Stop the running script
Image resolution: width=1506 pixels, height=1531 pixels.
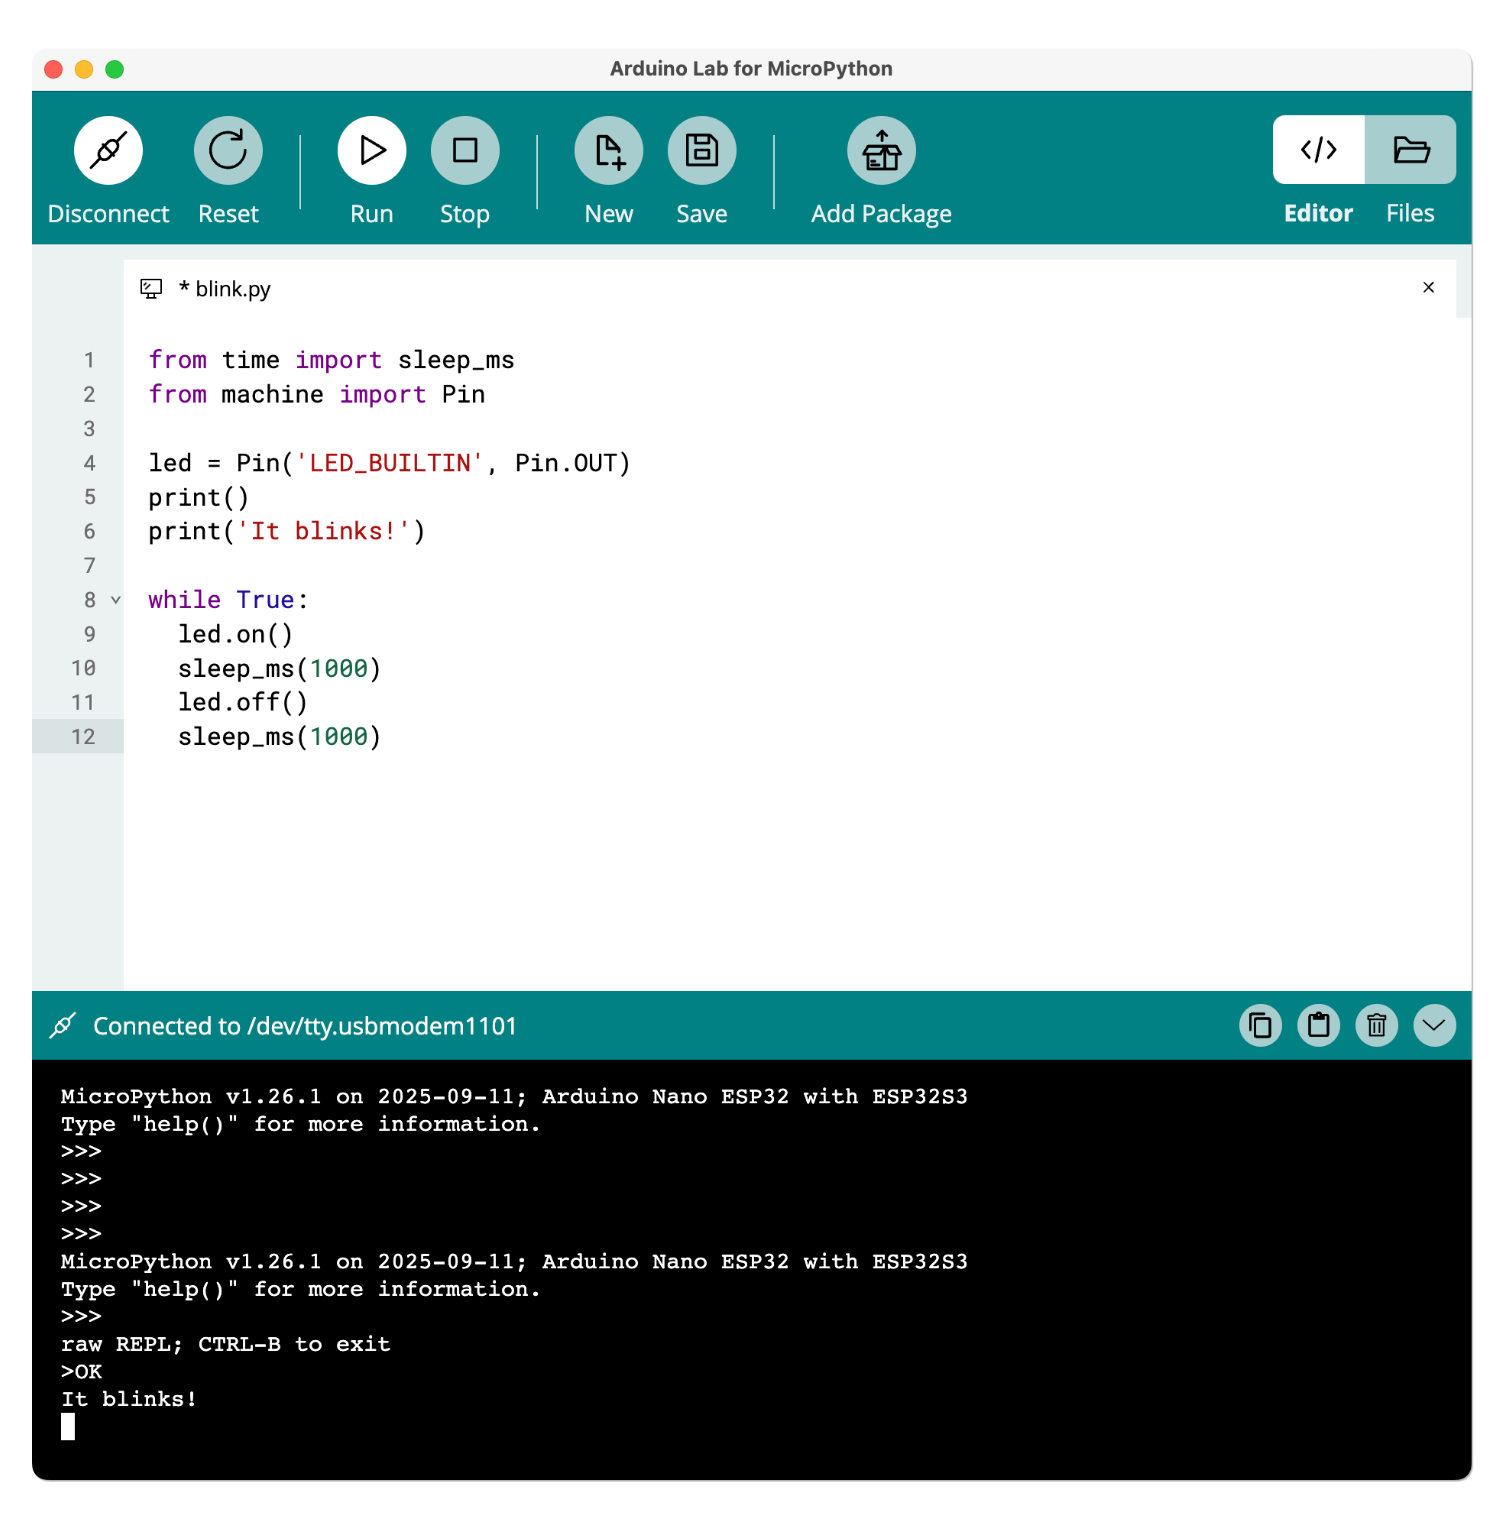point(465,151)
